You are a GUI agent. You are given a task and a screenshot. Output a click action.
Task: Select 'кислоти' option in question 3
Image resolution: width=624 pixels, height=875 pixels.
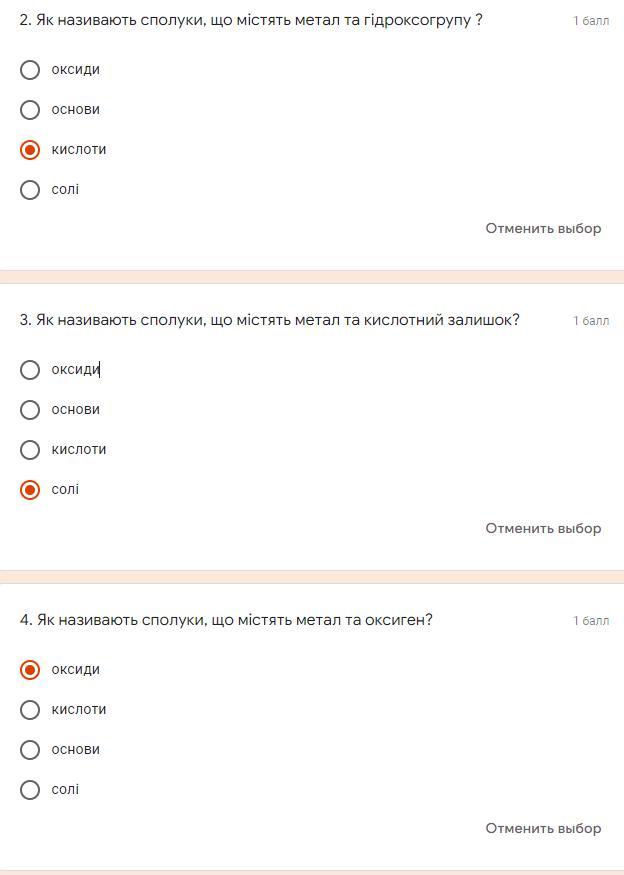(x=30, y=450)
